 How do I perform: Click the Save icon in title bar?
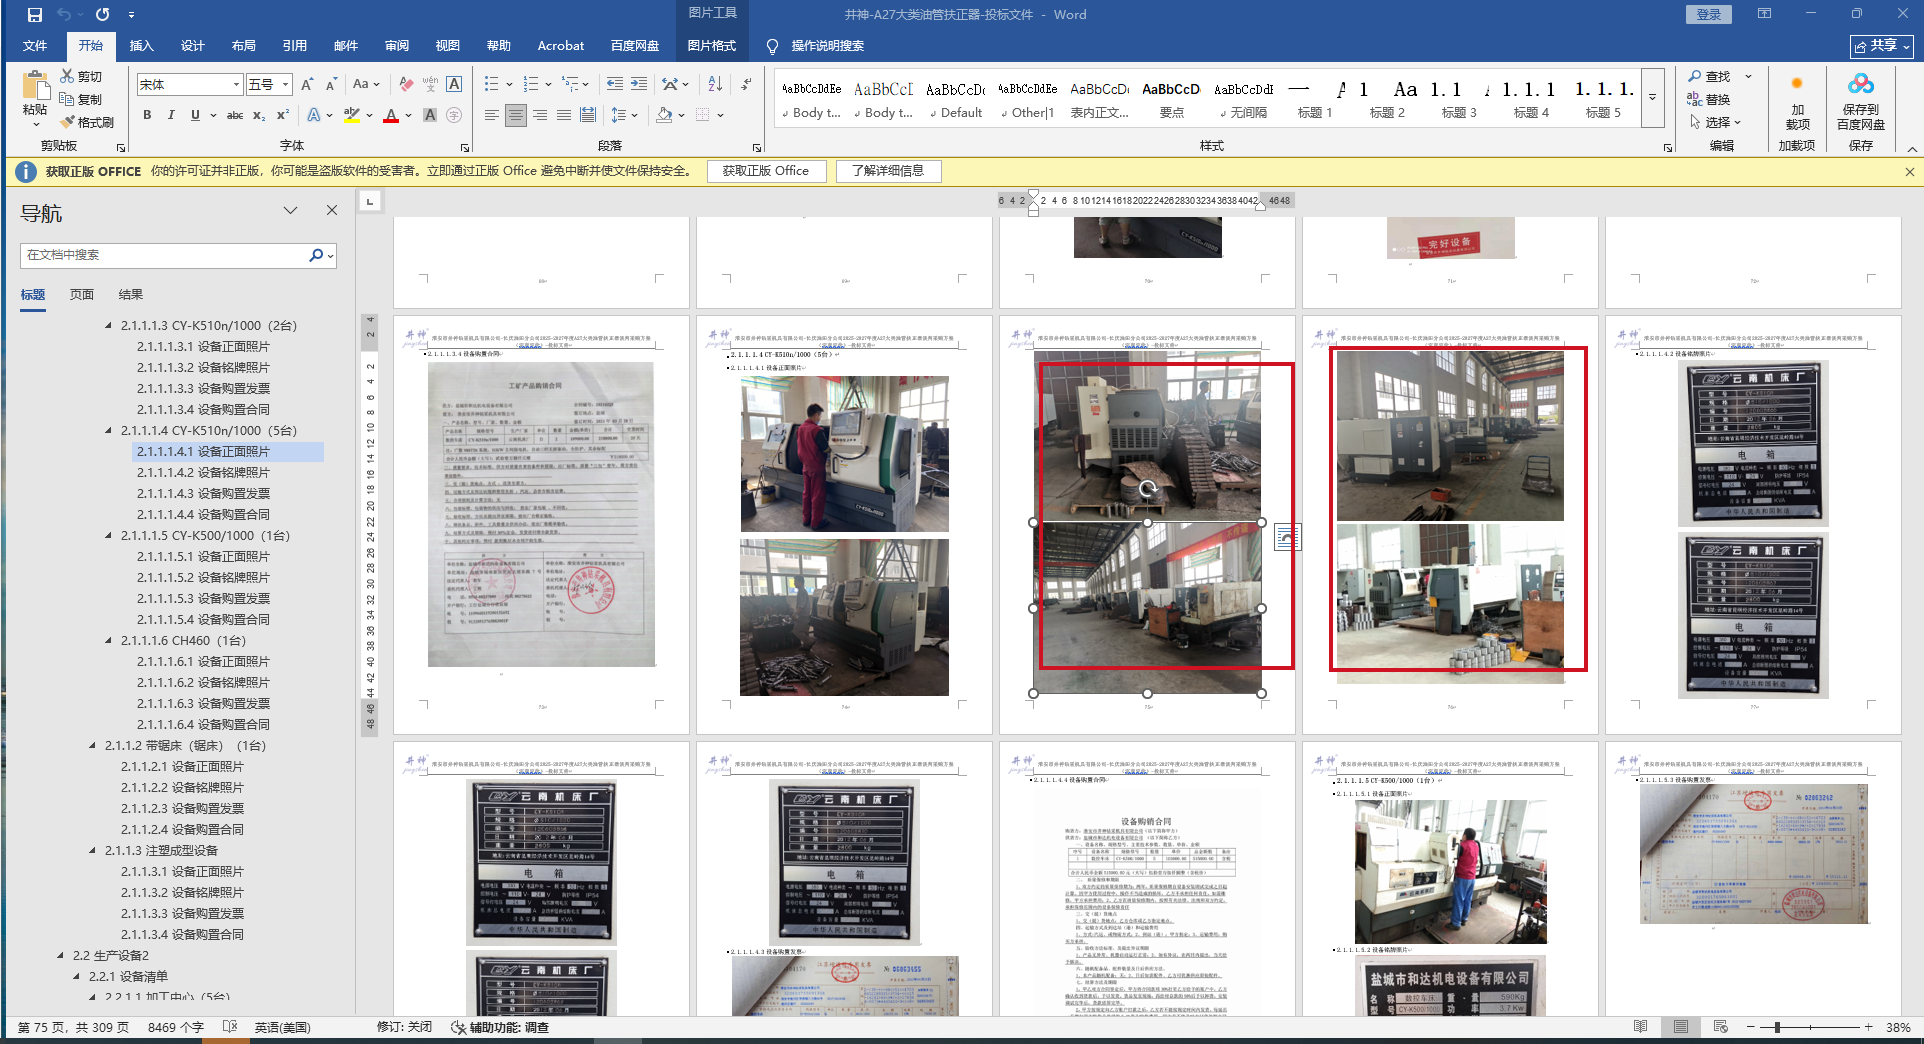34,15
